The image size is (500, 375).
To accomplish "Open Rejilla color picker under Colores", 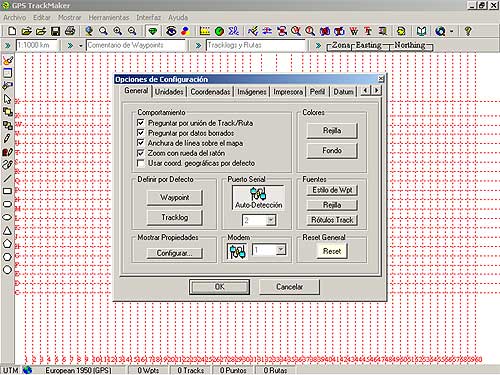I will click(332, 131).
